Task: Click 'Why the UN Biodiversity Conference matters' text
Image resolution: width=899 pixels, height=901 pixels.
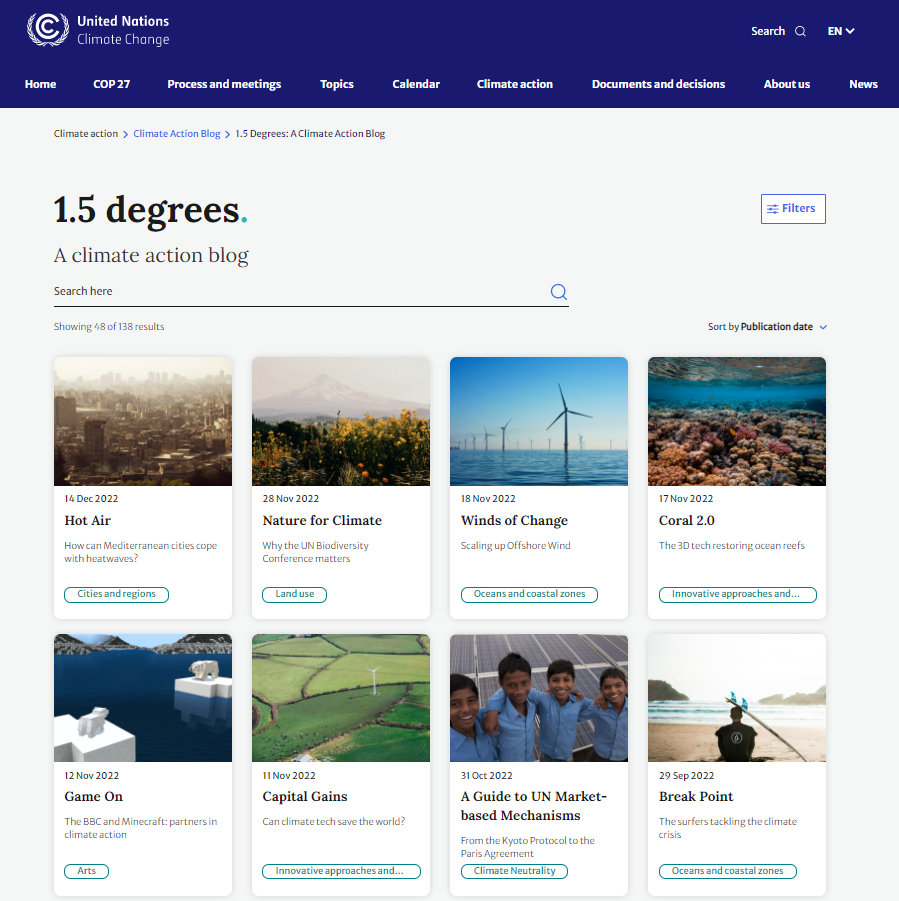Action: click(x=315, y=552)
